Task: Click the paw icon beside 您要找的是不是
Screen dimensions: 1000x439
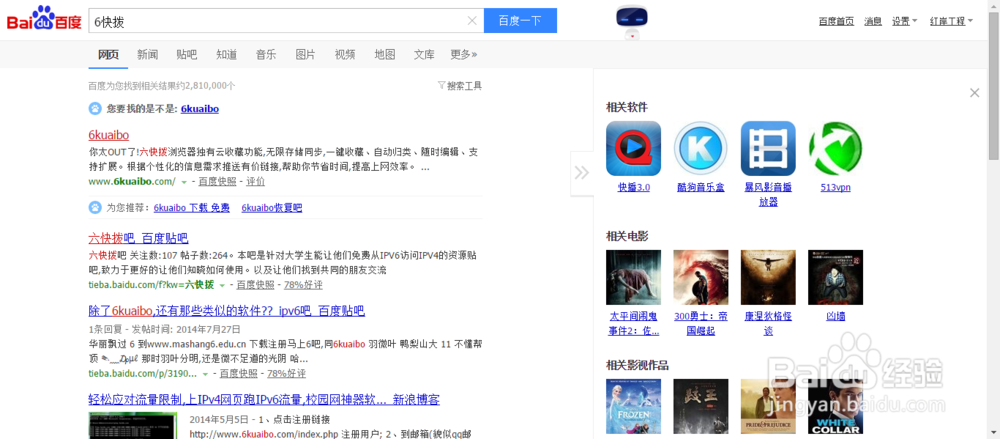Action: click(94, 108)
